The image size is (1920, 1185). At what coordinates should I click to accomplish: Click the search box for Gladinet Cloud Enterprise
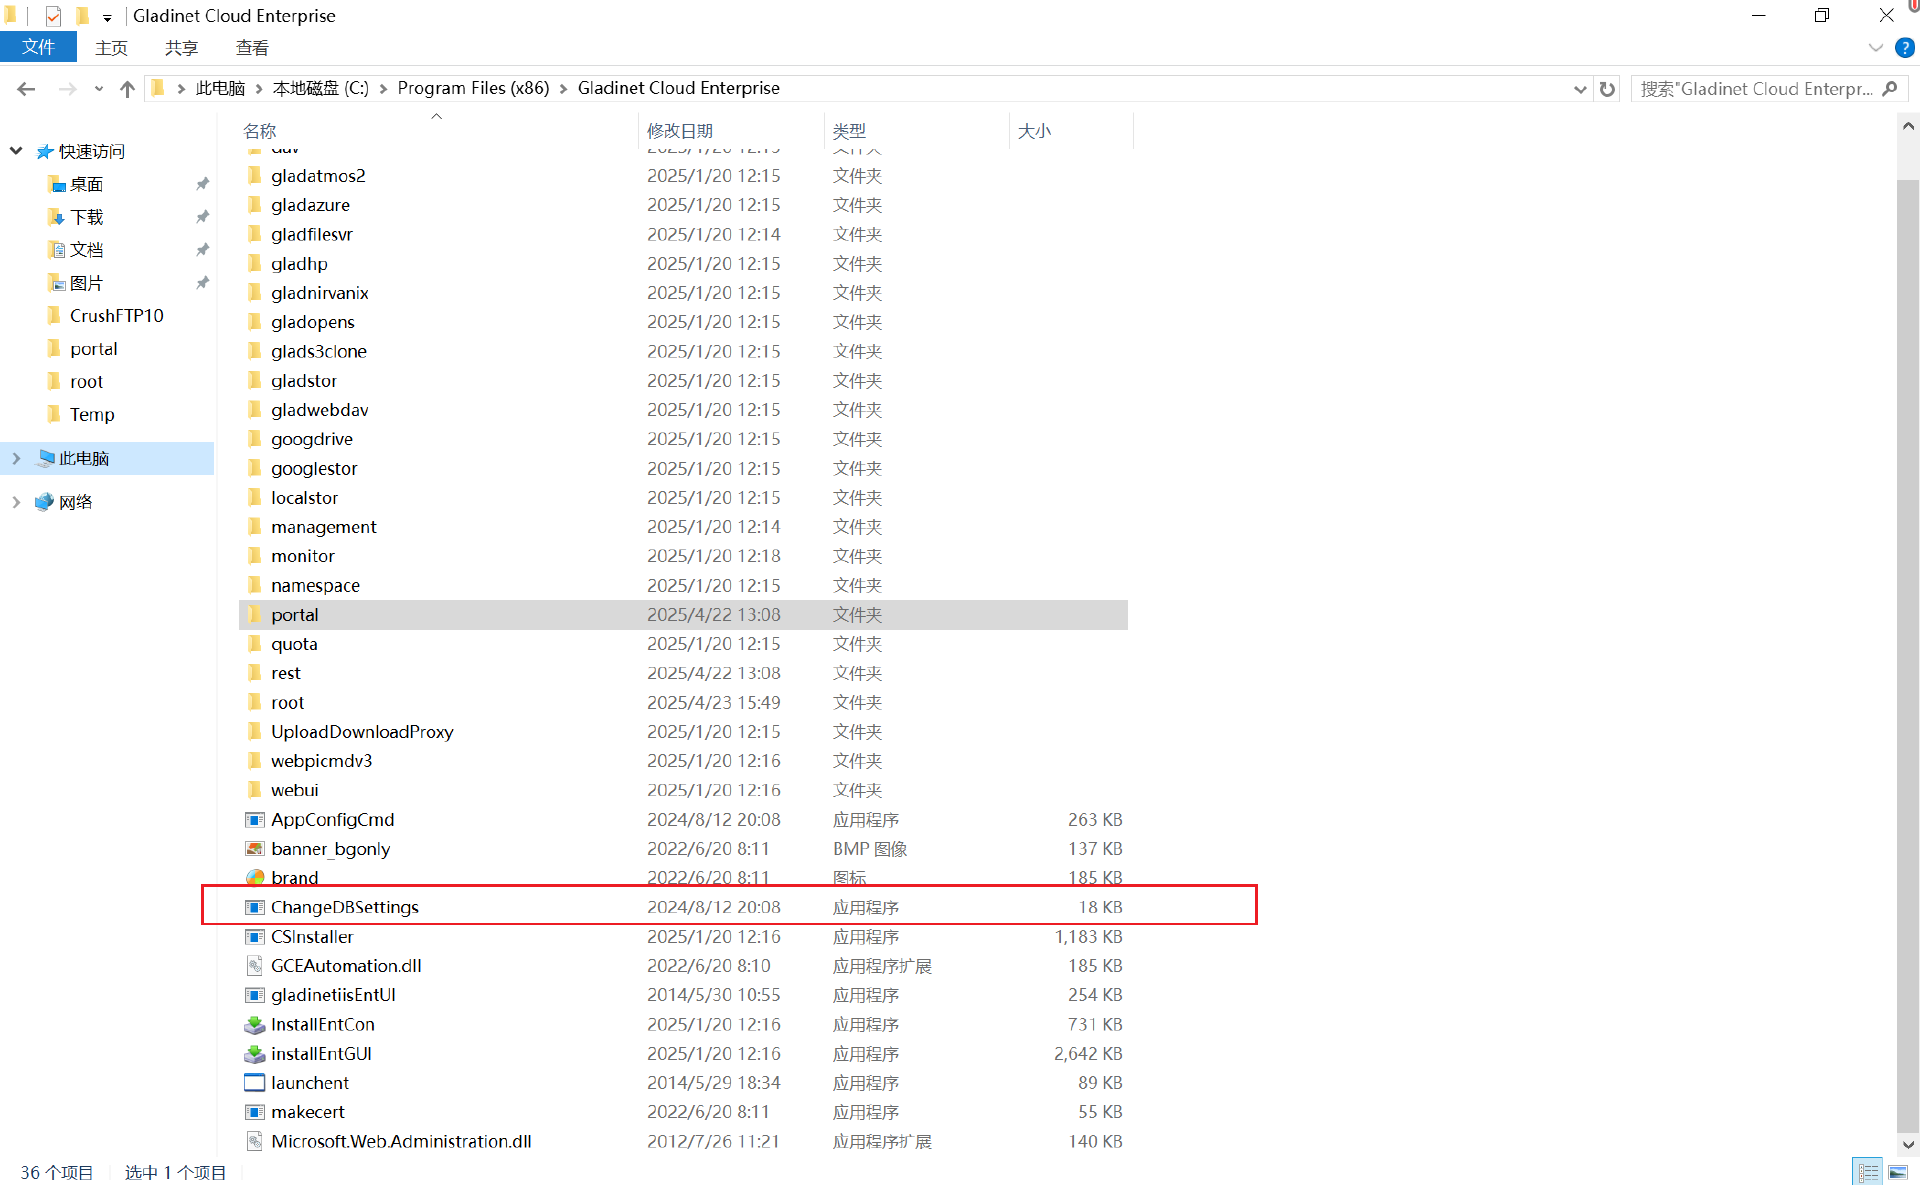pyautogui.click(x=1756, y=89)
